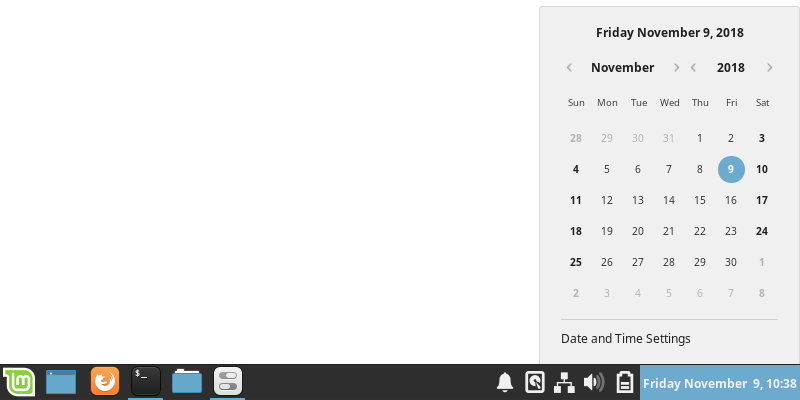Open Date and Time Settings

click(626, 339)
